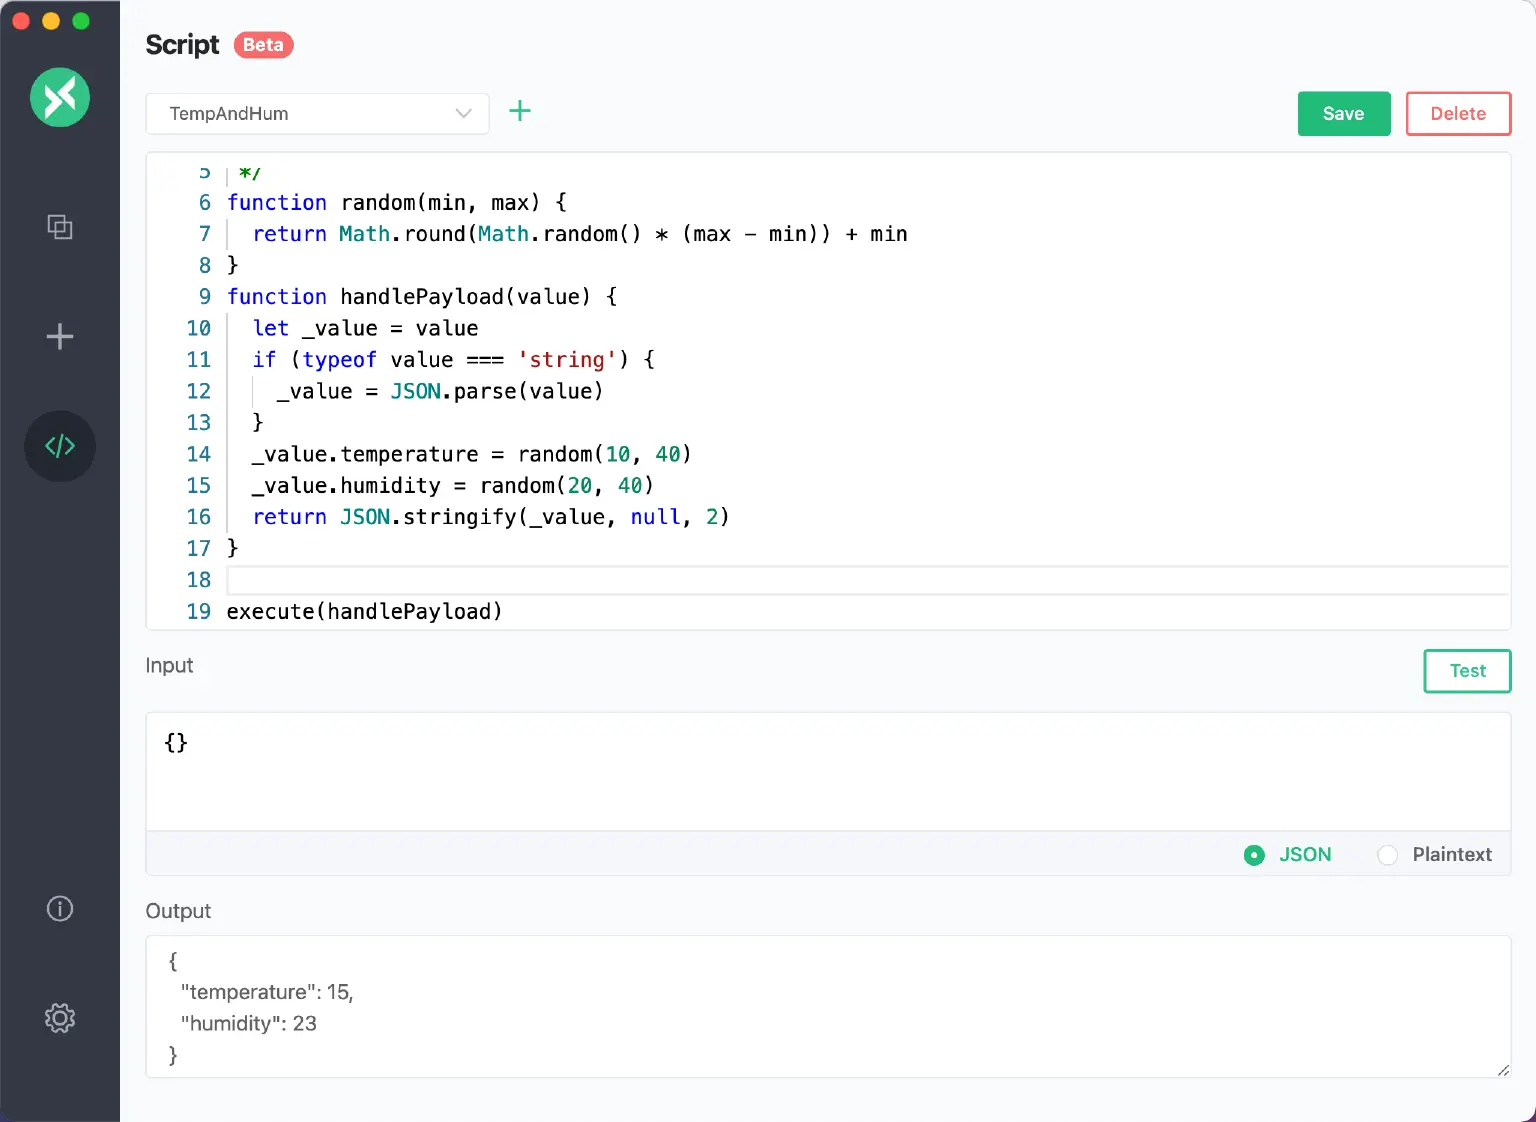Image resolution: width=1536 pixels, height=1122 pixels.
Task: Click the plus icon in the sidebar
Action: (x=60, y=336)
